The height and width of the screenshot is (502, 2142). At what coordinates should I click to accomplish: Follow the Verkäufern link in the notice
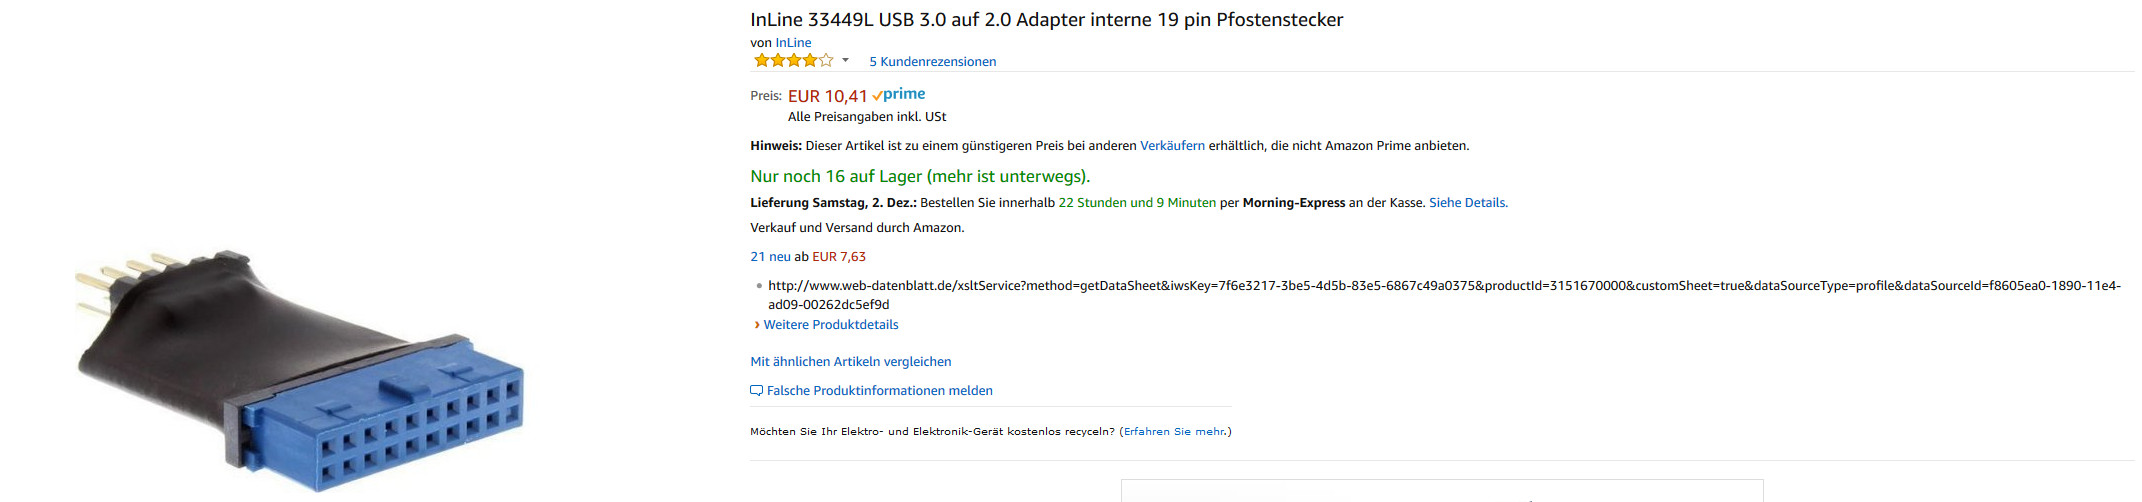(1172, 146)
